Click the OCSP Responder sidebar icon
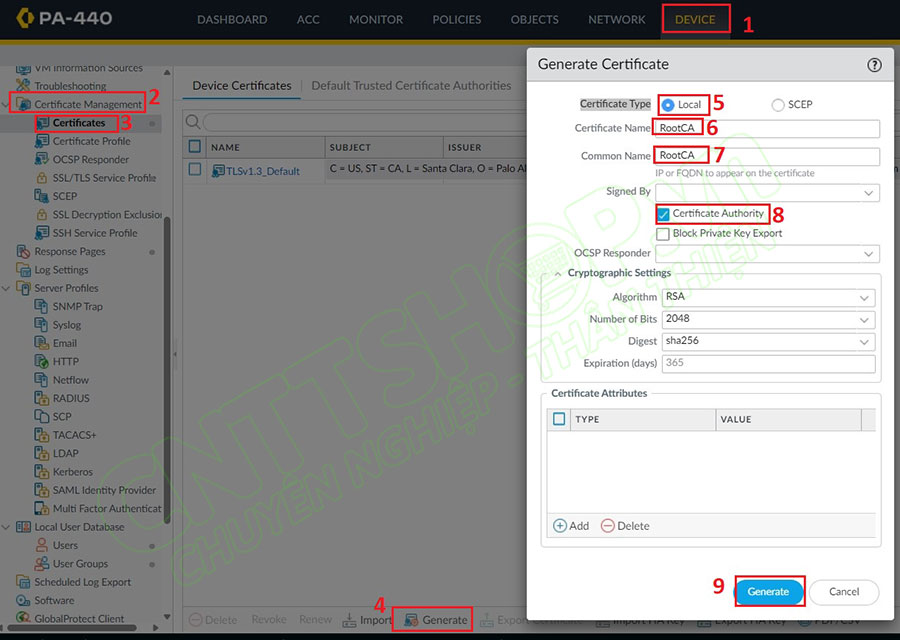900x640 pixels. point(42,159)
